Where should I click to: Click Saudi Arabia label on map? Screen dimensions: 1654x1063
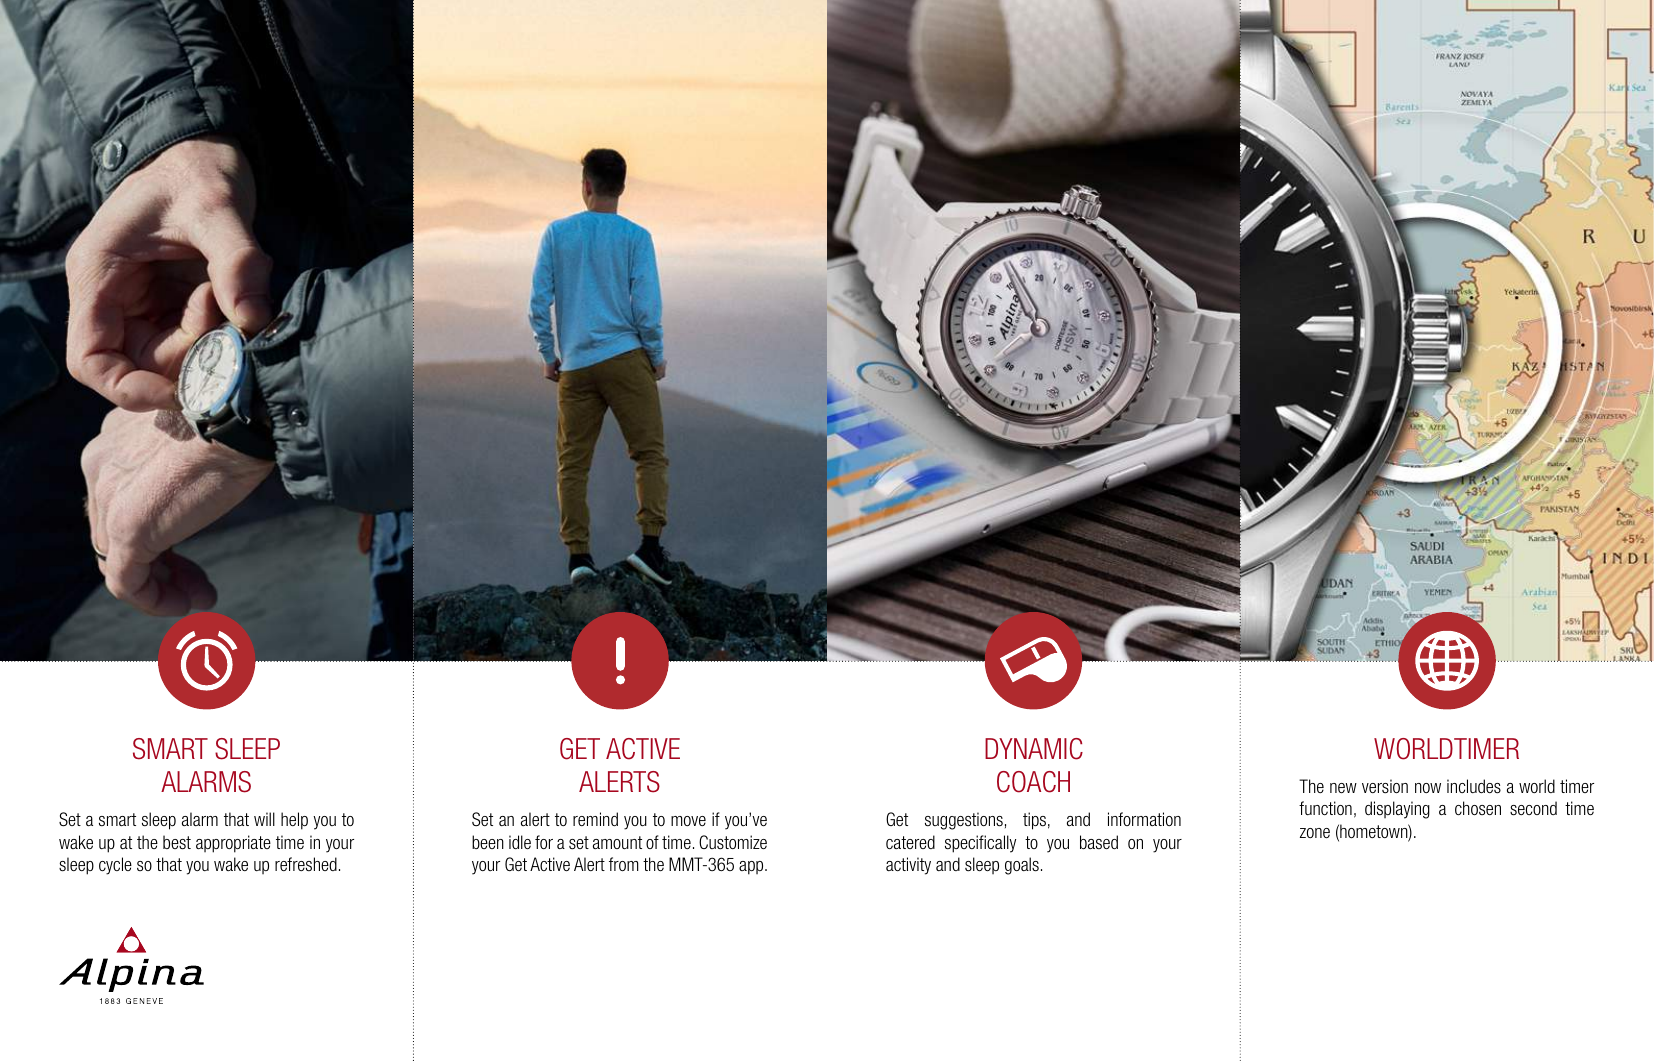click(1430, 553)
